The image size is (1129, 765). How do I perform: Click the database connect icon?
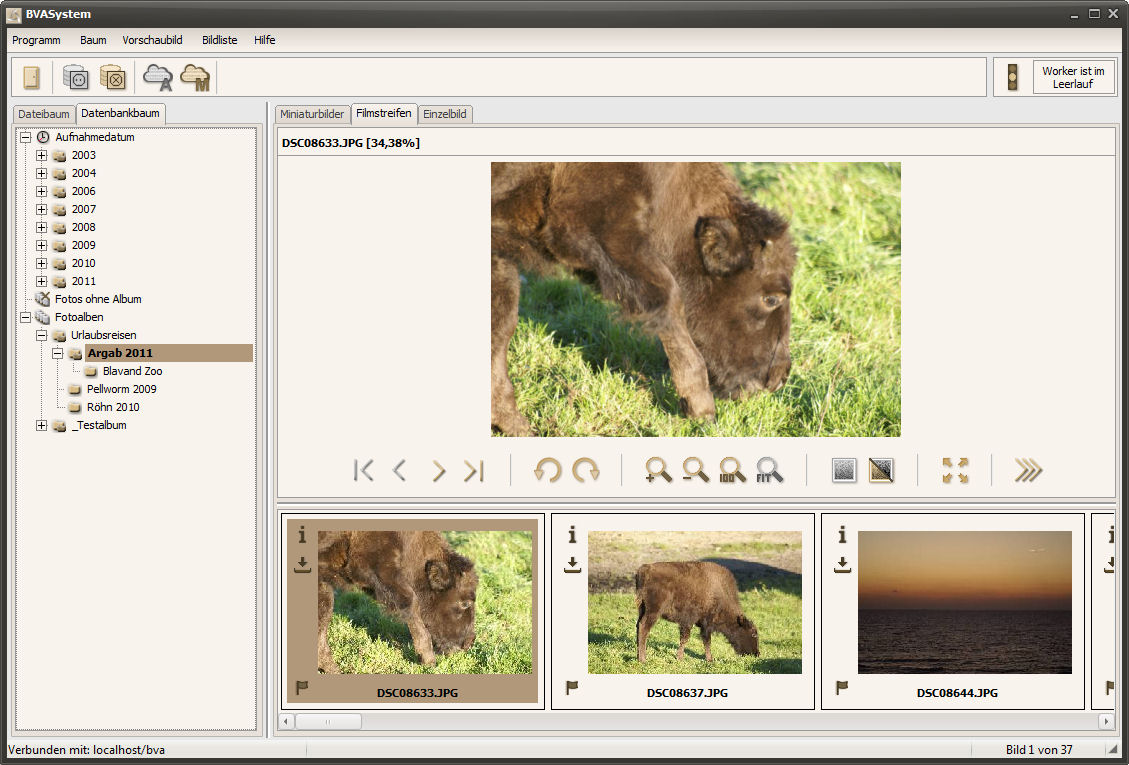(76, 77)
